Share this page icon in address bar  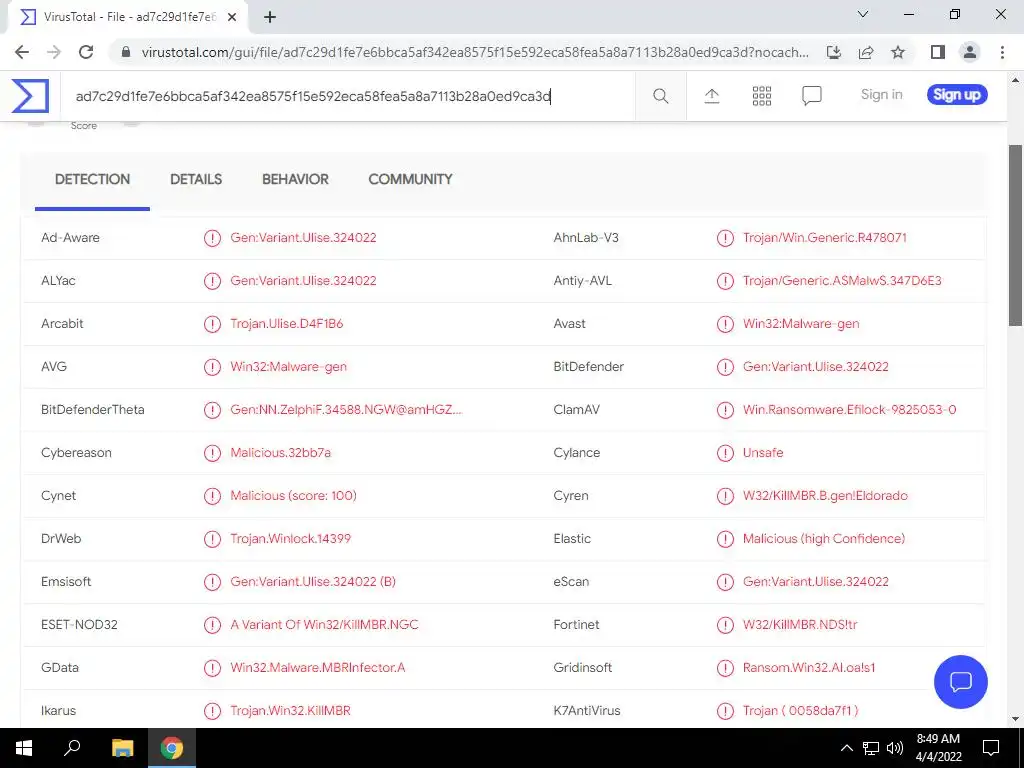pos(866,52)
